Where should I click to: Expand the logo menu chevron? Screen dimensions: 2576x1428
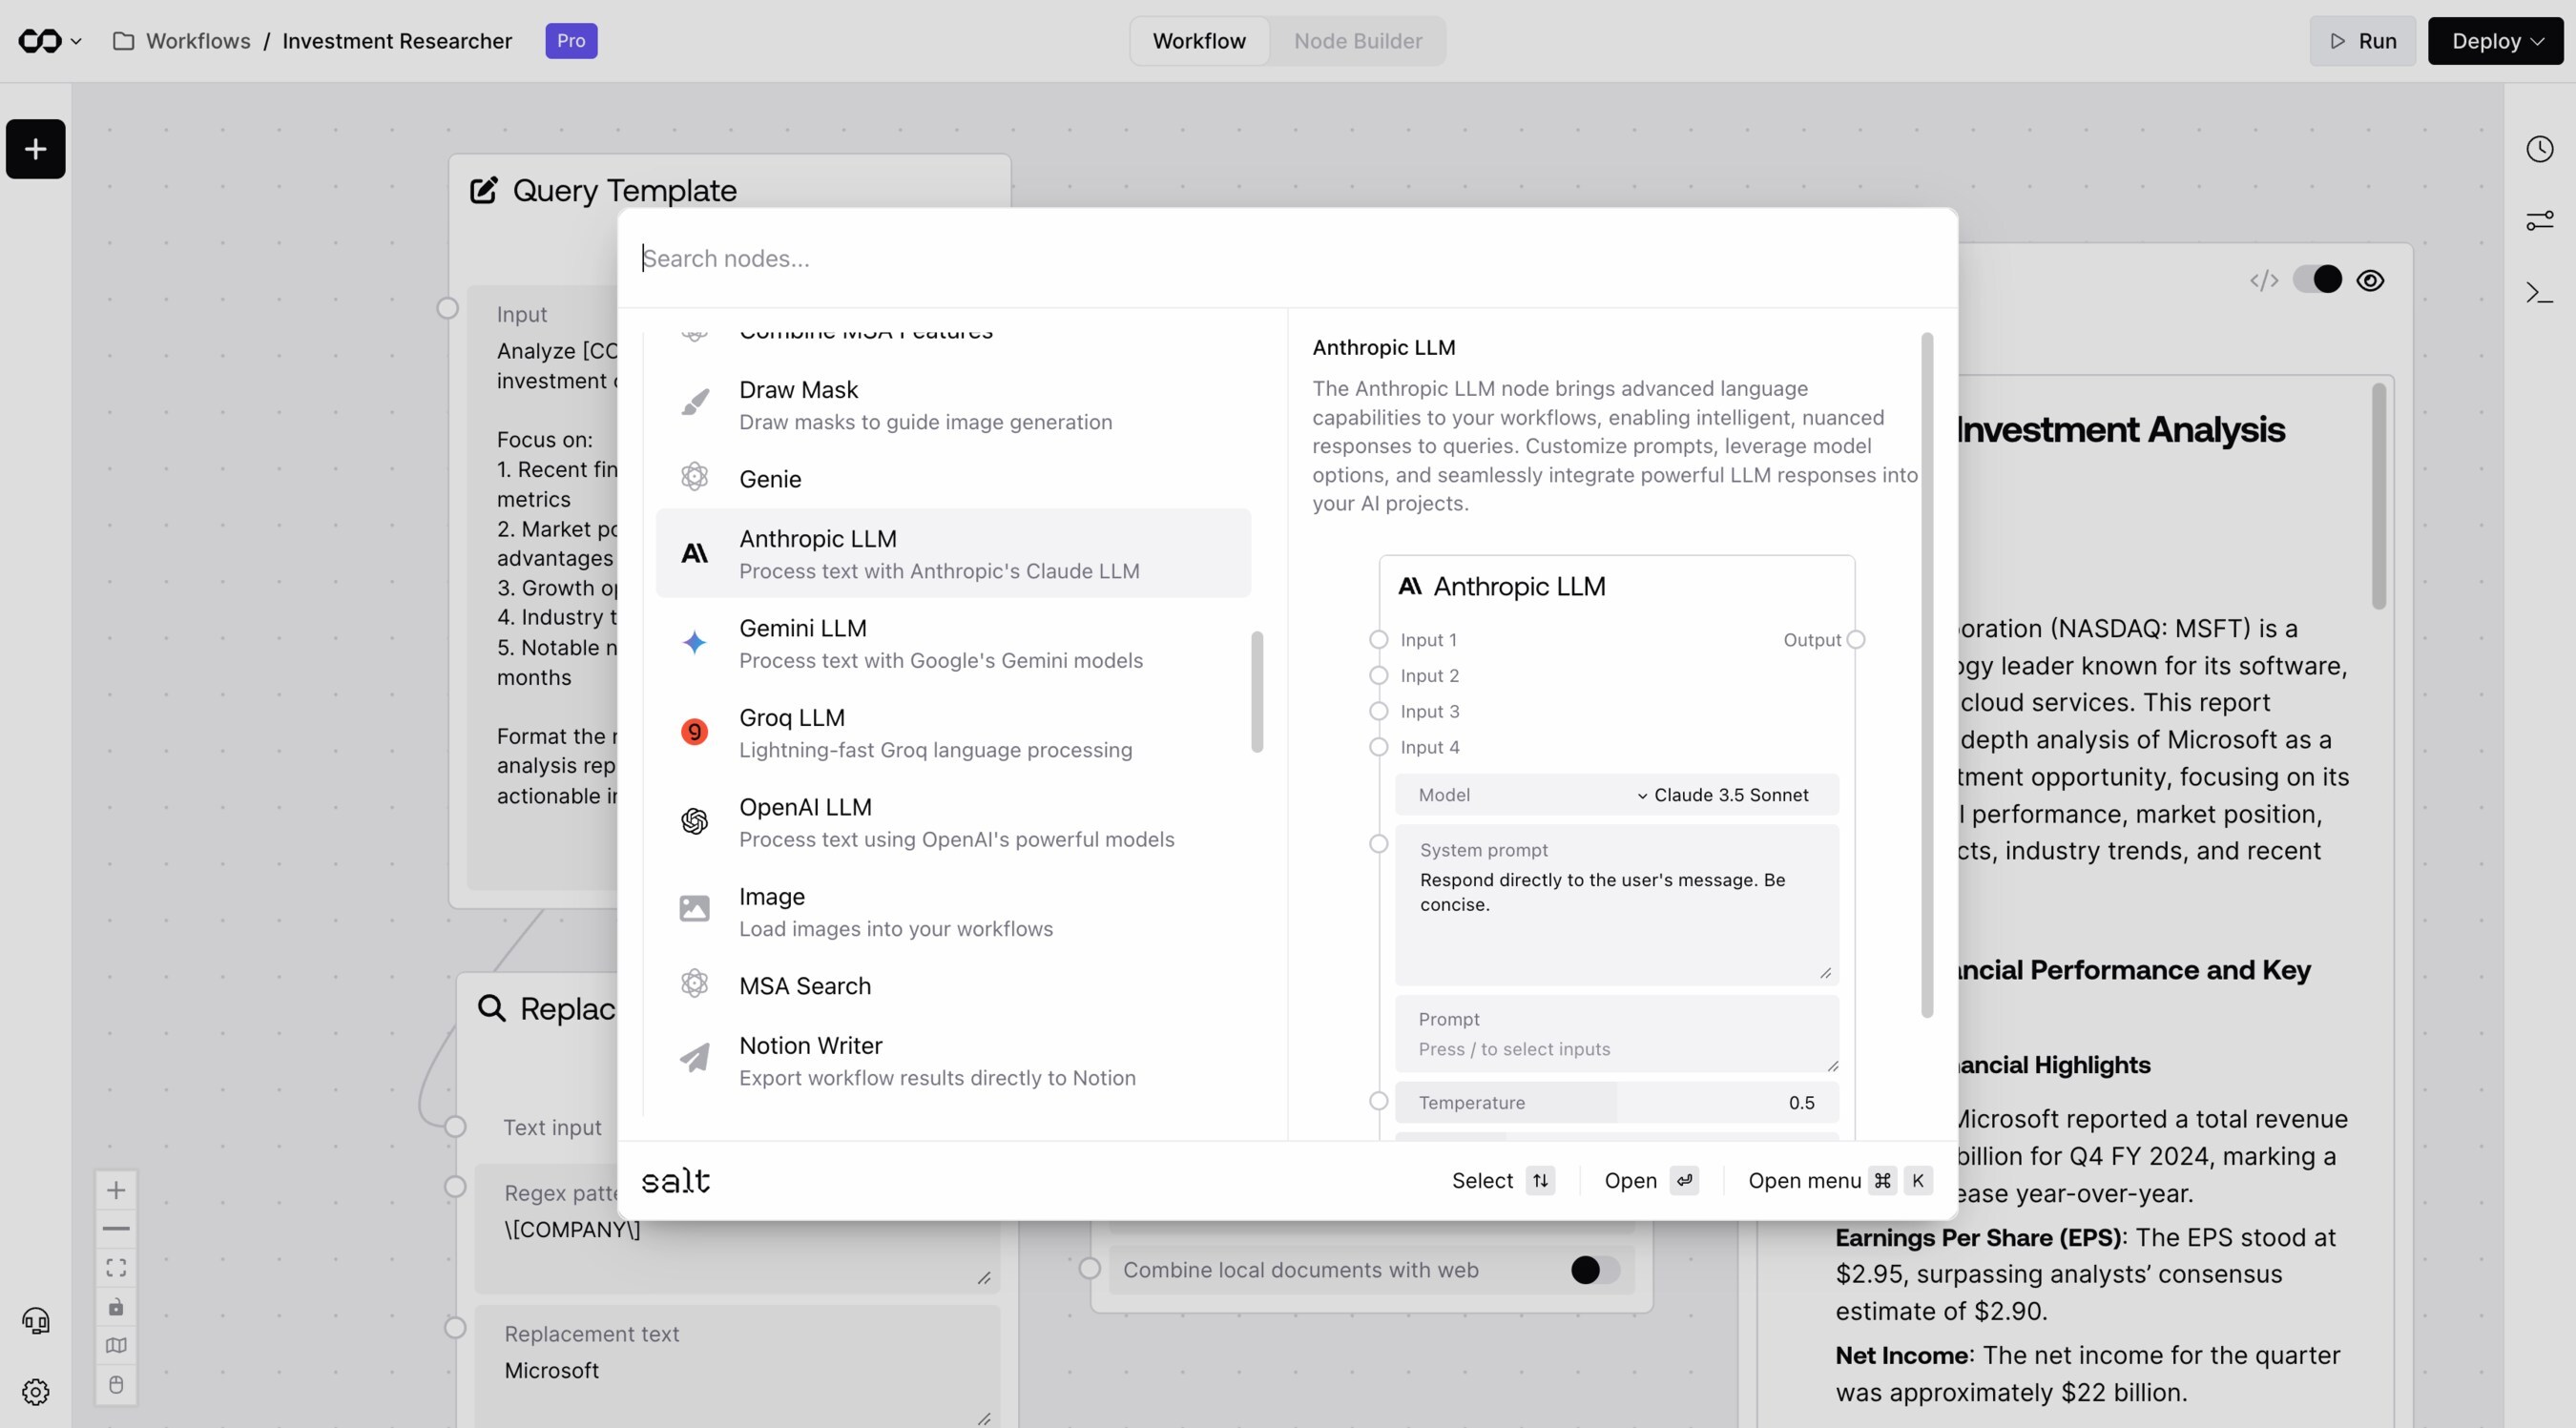pyautogui.click(x=76, y=41)
